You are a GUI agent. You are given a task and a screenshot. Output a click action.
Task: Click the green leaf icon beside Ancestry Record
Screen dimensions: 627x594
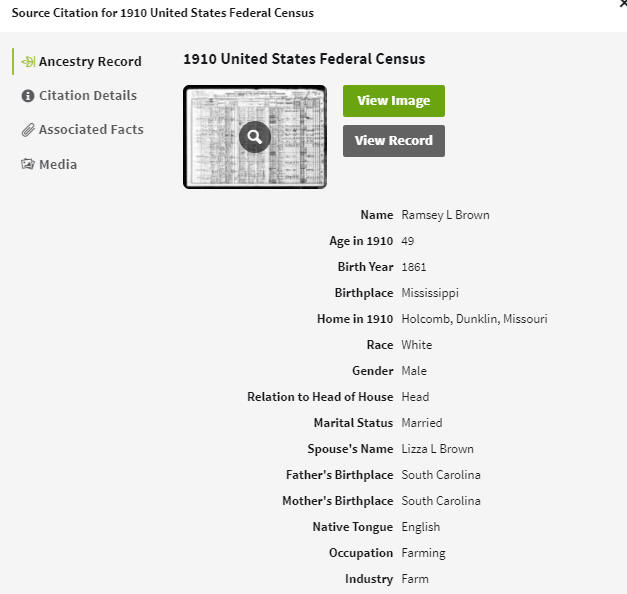click(x=28, y=62)
